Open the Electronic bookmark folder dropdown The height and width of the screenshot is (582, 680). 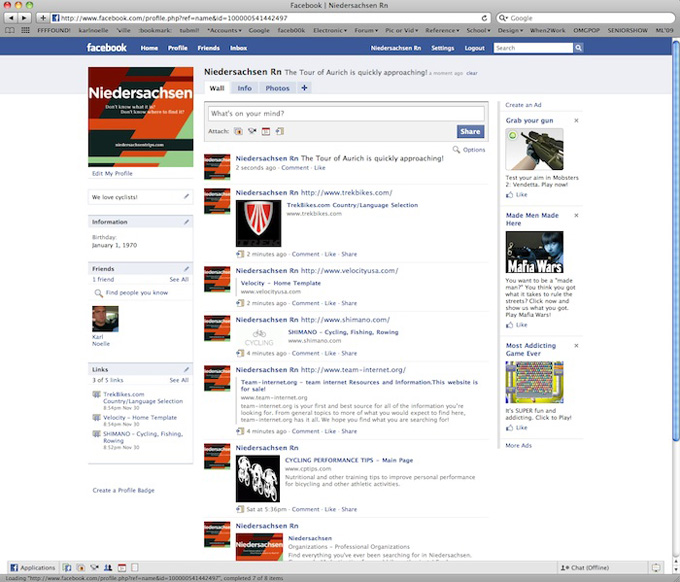[x=330, y=30]
